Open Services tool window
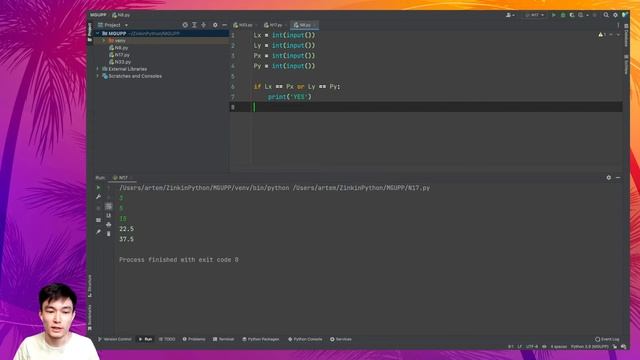This screenshot has height=360, width=640. pos(341,339)
